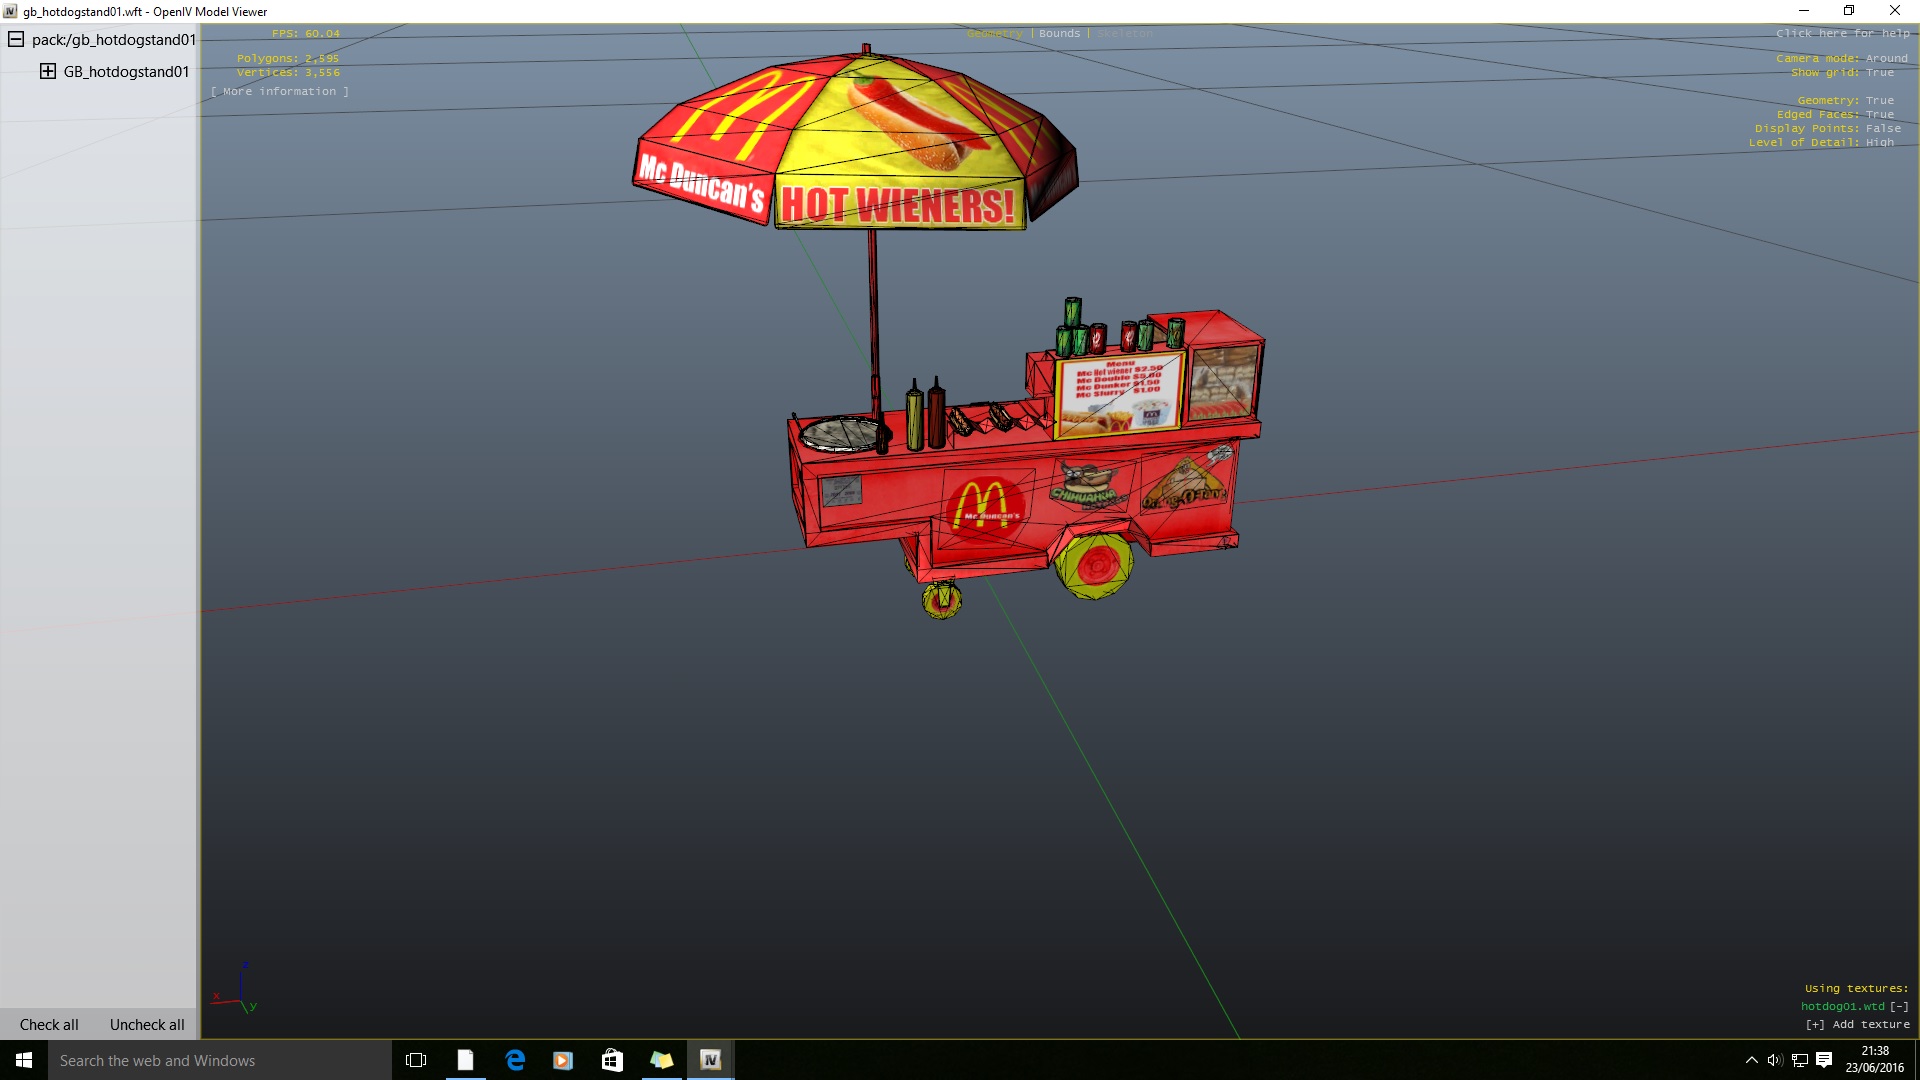Viewport: 1920px width, 1080px height.
Task: Click OpenIV window title icon
Action: (10, 11)
